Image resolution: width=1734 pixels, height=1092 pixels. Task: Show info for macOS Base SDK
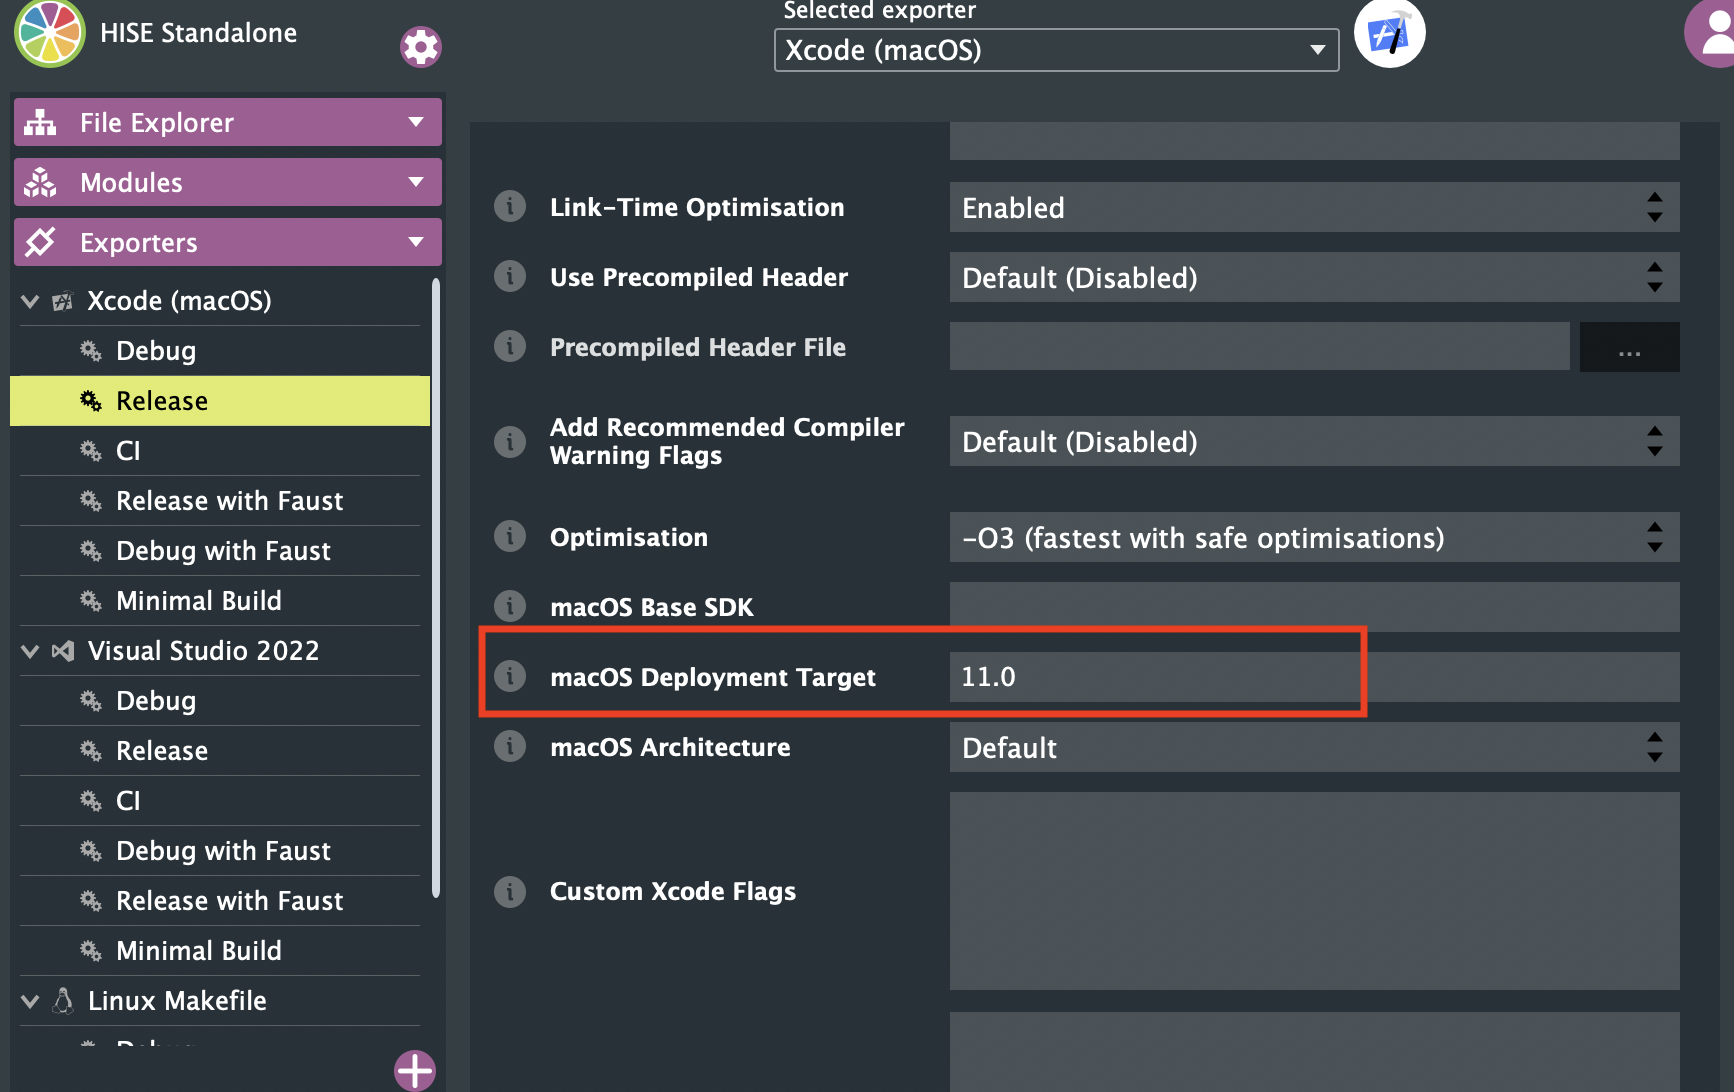coord(510,606)
